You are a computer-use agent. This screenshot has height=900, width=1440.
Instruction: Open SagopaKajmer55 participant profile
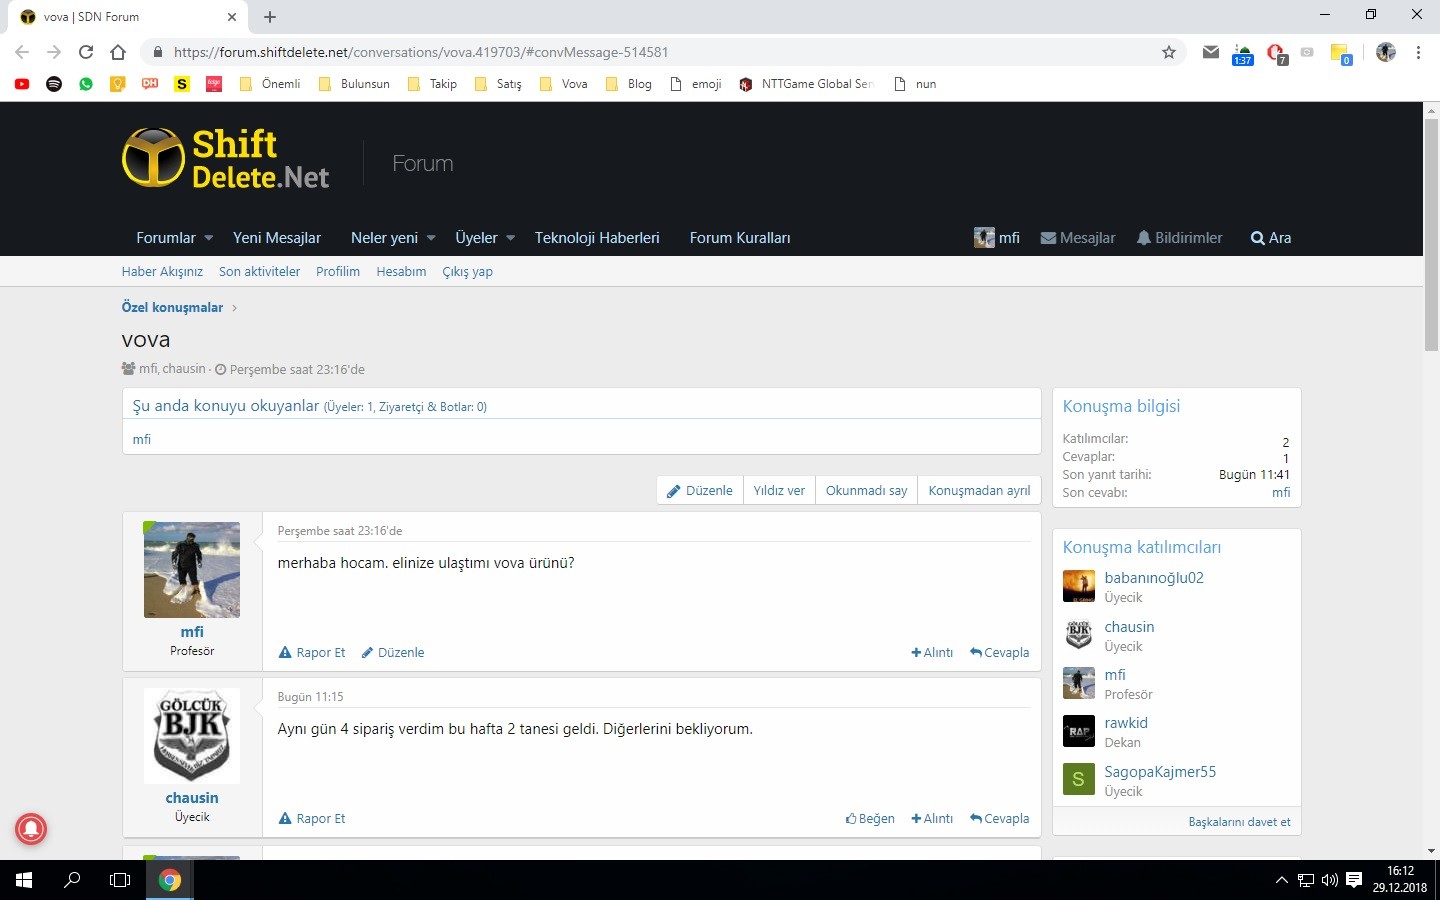pos(1160,772)
